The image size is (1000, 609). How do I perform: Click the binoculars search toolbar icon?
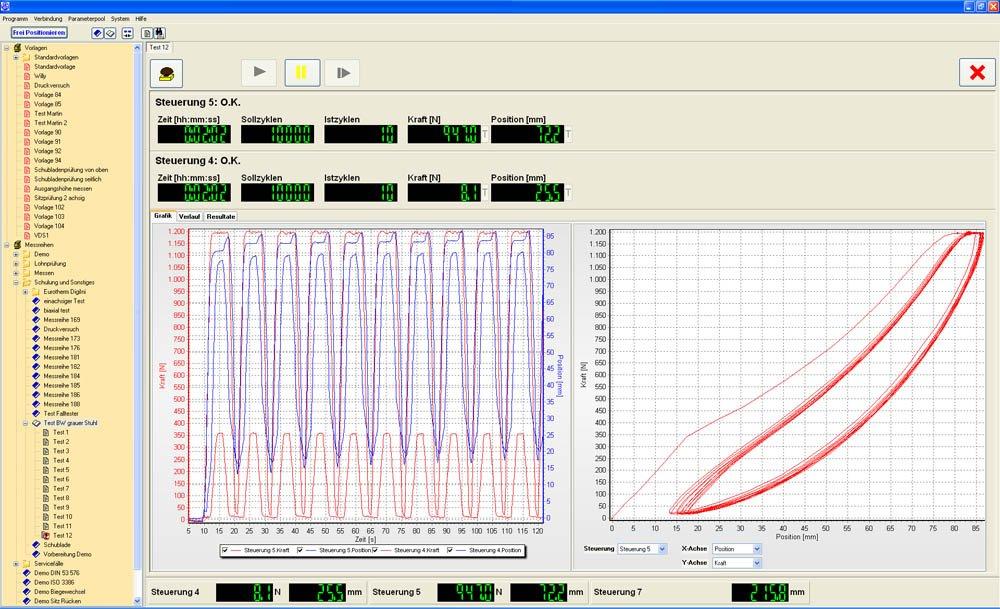(160, 33)
